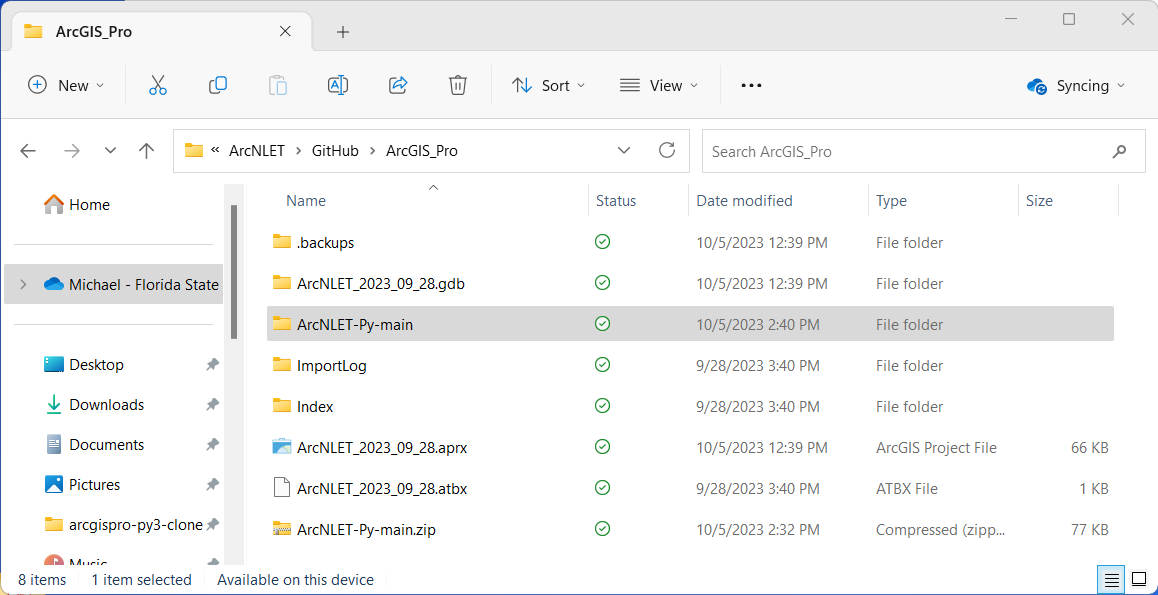Viewport: 1158px width, 595px height.
Task: Open the arcgispro-py3-clone pinned folder
Action: pos(123,525)
